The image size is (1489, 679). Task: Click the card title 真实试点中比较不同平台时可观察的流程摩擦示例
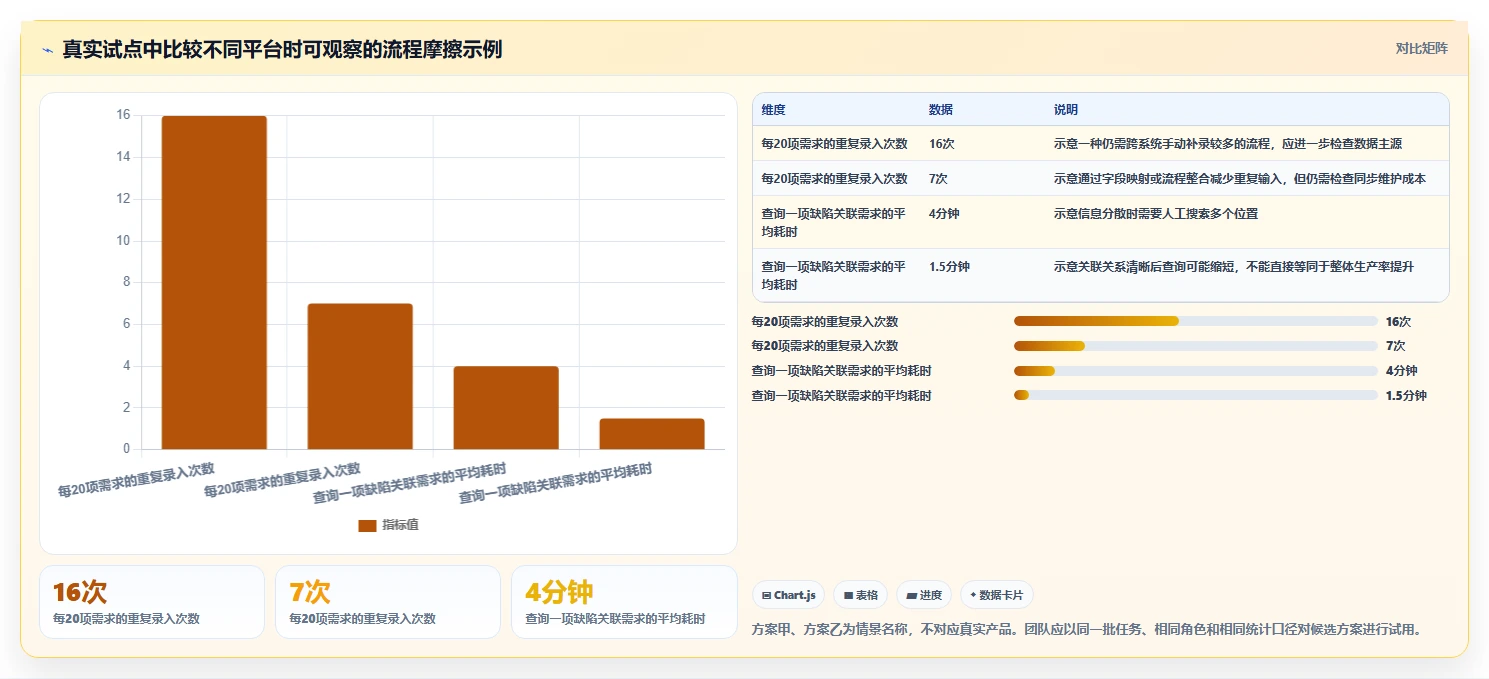pyautogui.click(x=282, y=49)
